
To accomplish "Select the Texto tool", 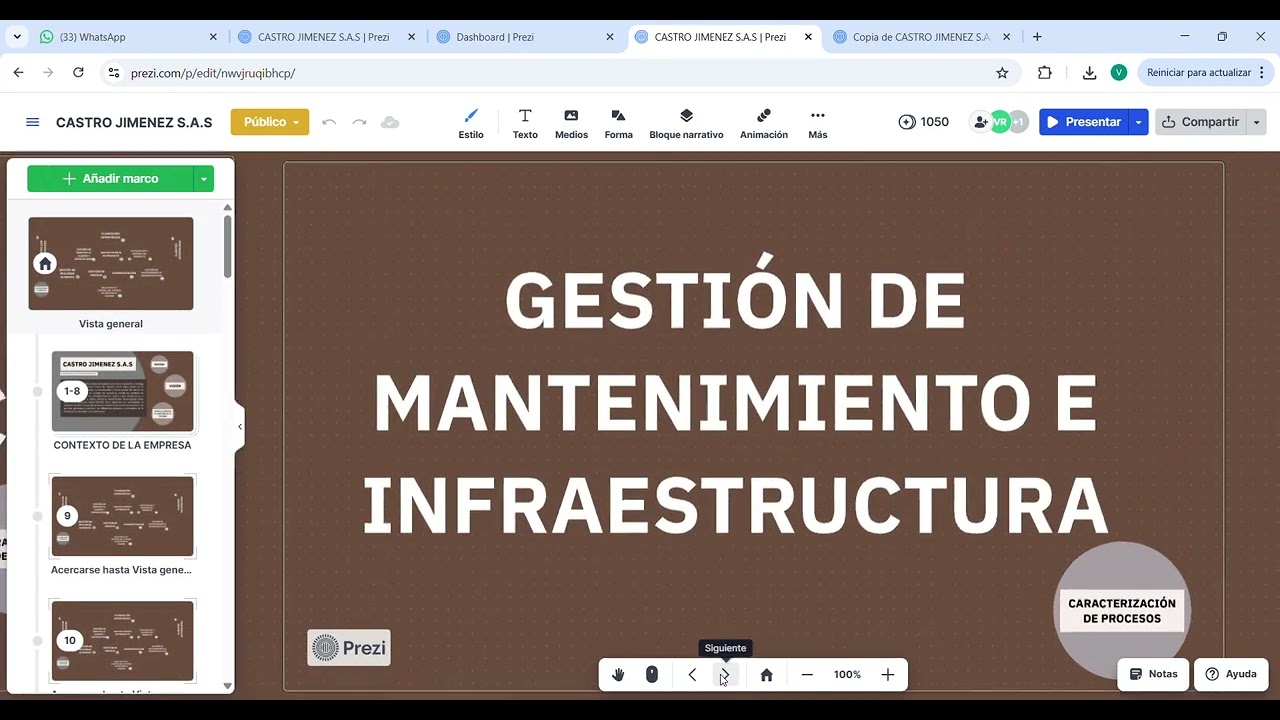I will [x=525, y=123].
